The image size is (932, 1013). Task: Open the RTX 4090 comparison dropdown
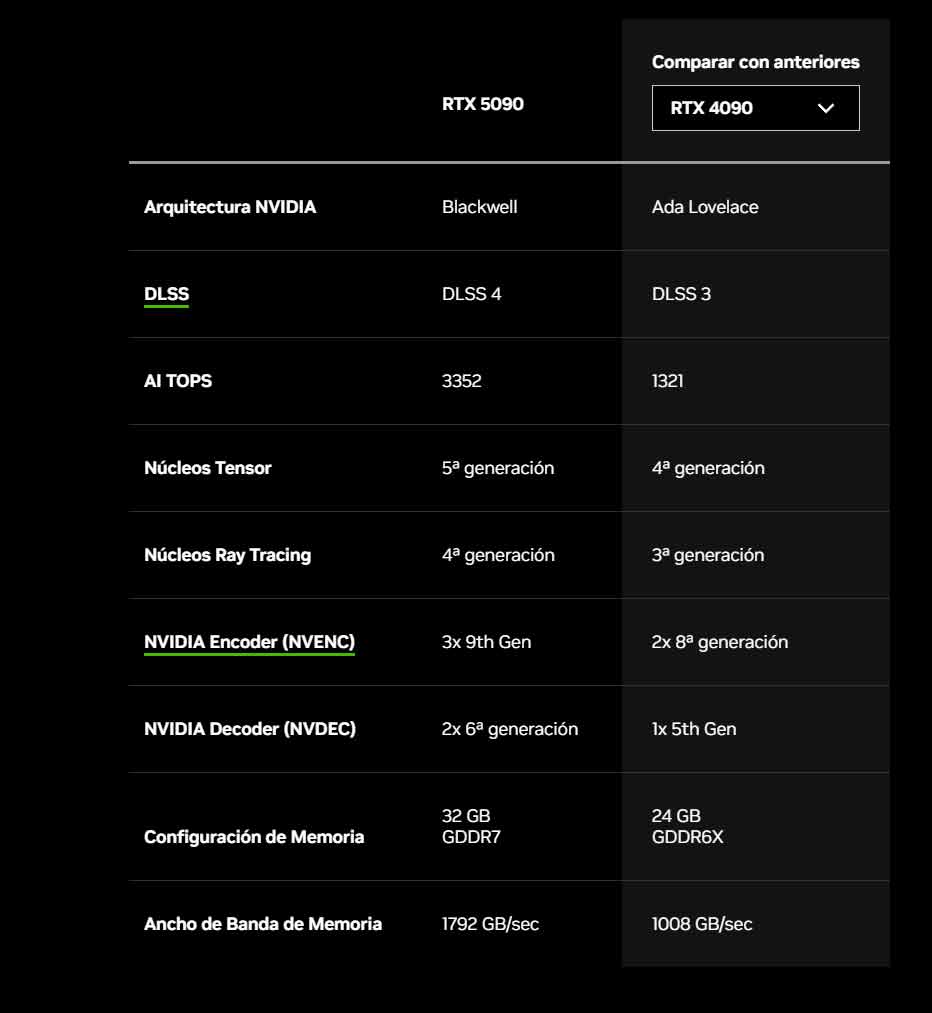[755, 108]
